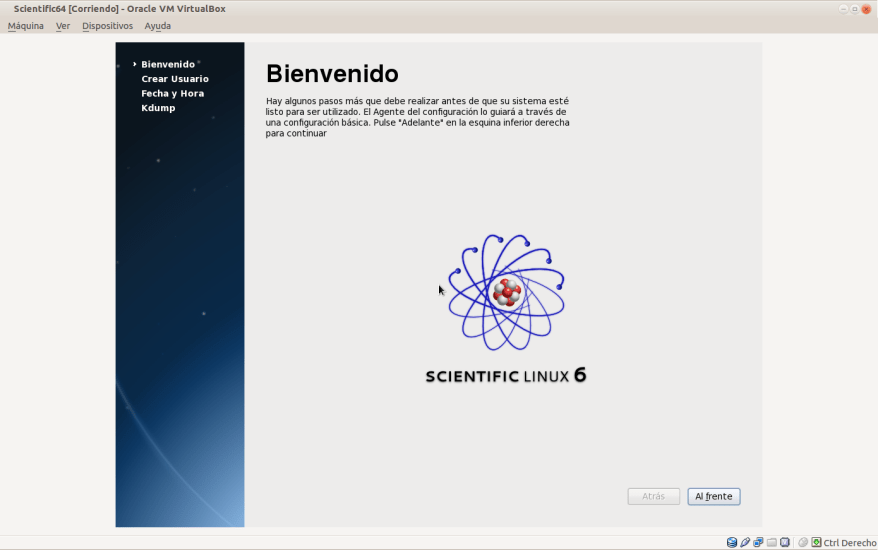Maximize the VirtualBox window

(855, 9)
